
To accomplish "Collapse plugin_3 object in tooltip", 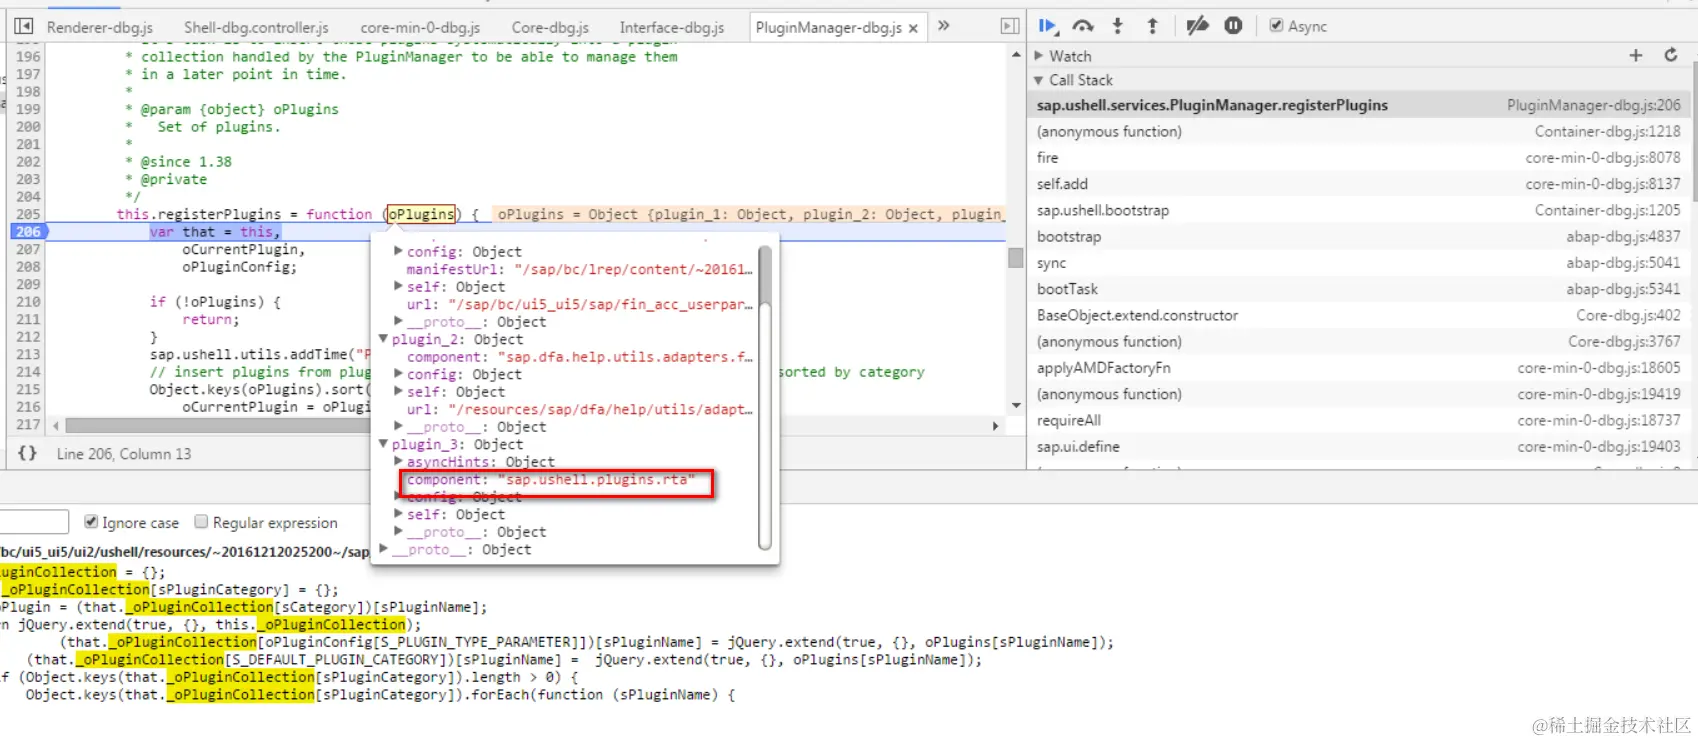I will tap(383, 444).
